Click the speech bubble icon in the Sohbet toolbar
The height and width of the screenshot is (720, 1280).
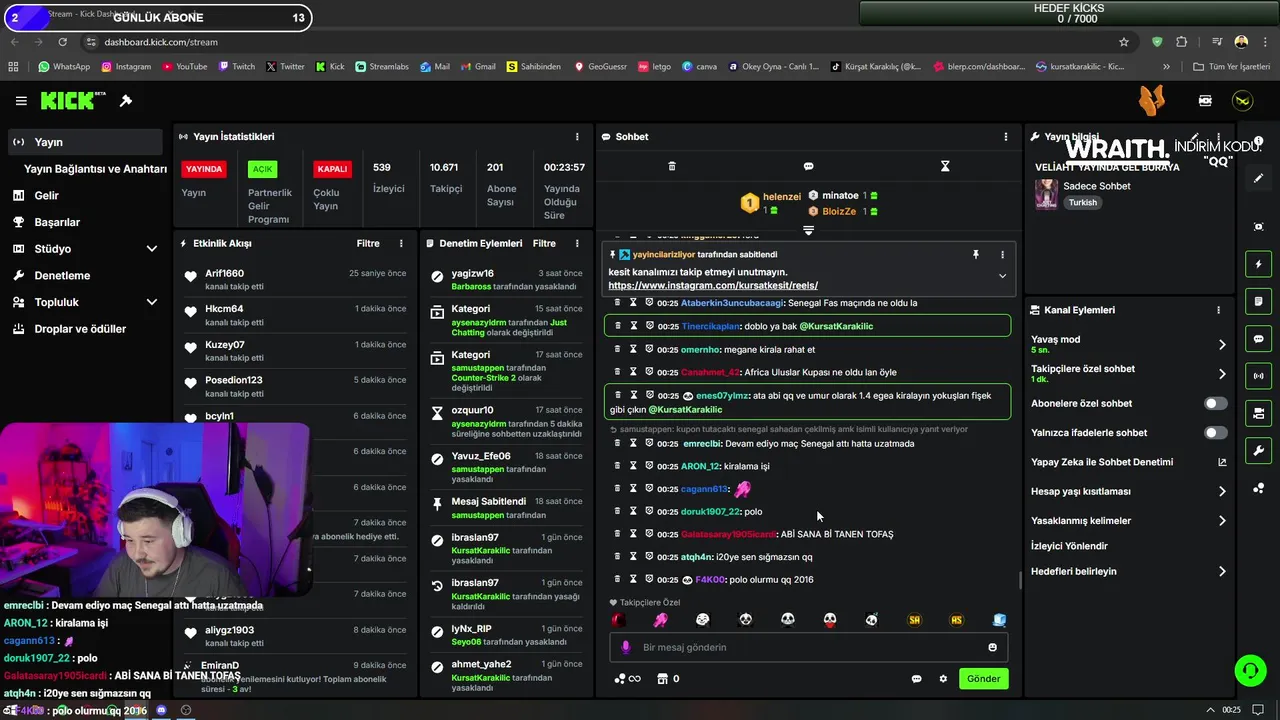coord(808,166)
